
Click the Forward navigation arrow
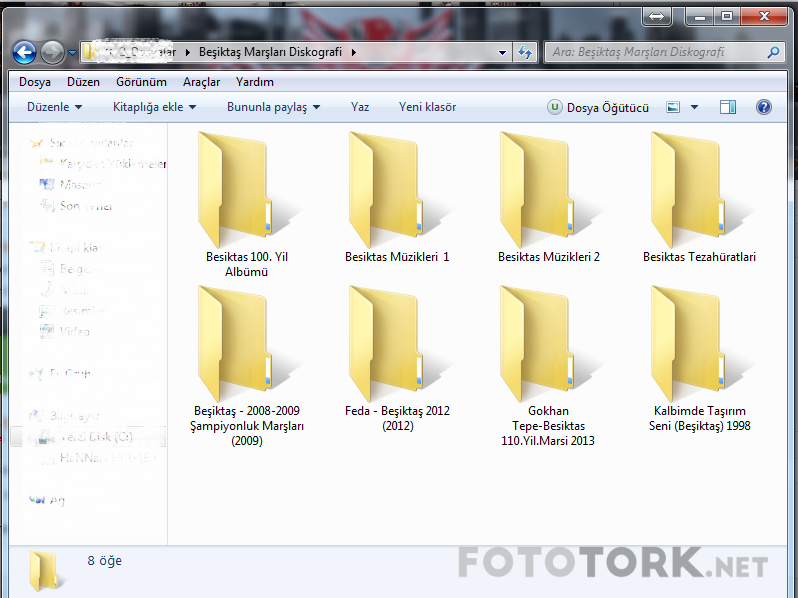(52, 52)
